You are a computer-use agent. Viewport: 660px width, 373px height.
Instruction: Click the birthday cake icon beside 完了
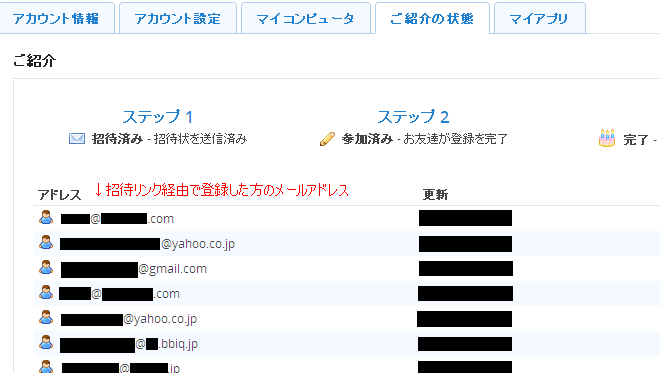tap(607, 138)
